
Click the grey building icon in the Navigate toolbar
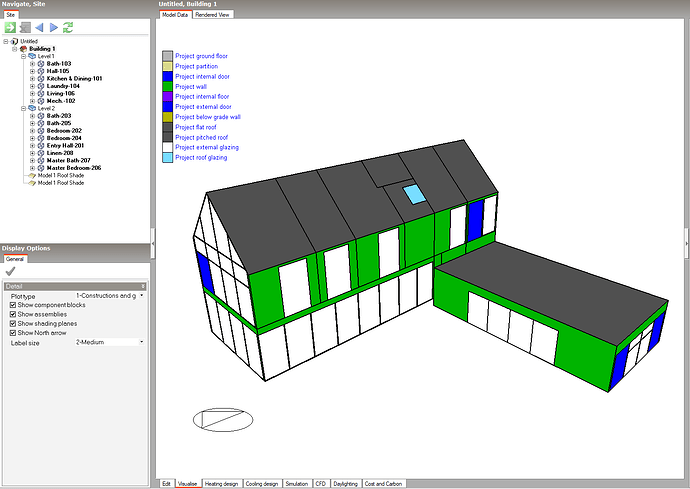pyautogui.click(x=26, y=28)
